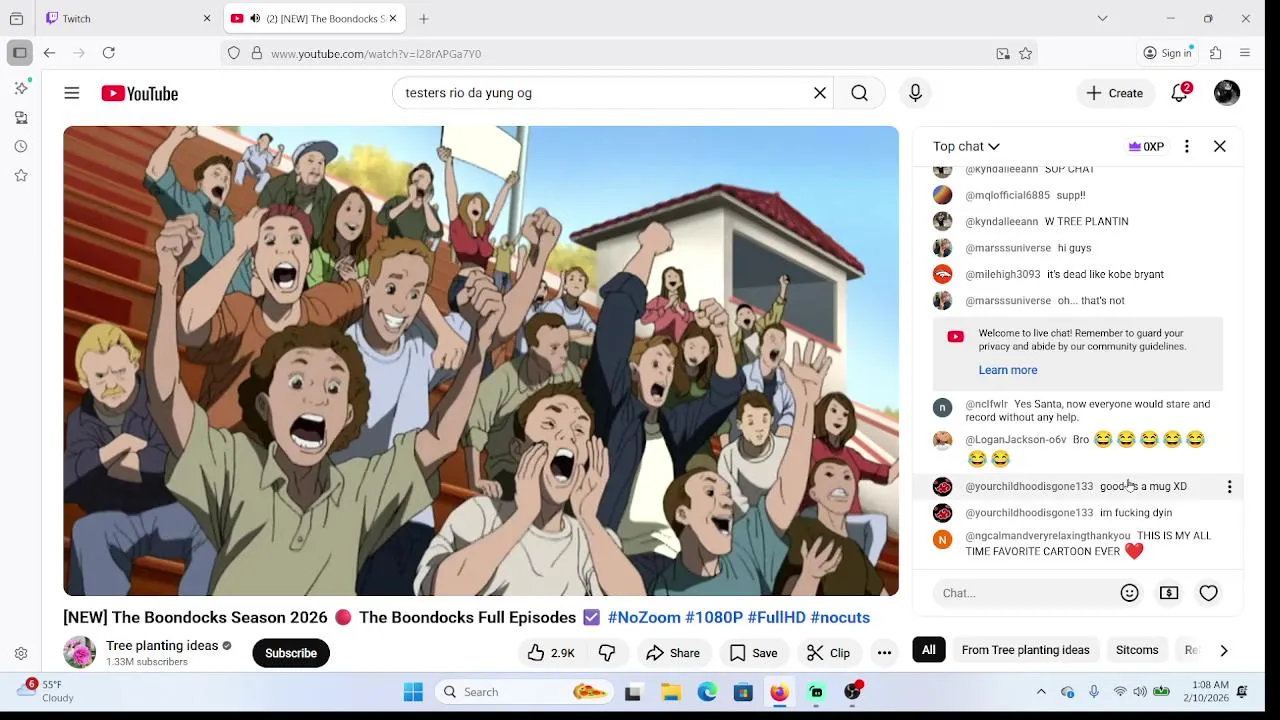Select 'From Tree planting ideas' chip
The image size is (1280, 720).
(1025, 650)
